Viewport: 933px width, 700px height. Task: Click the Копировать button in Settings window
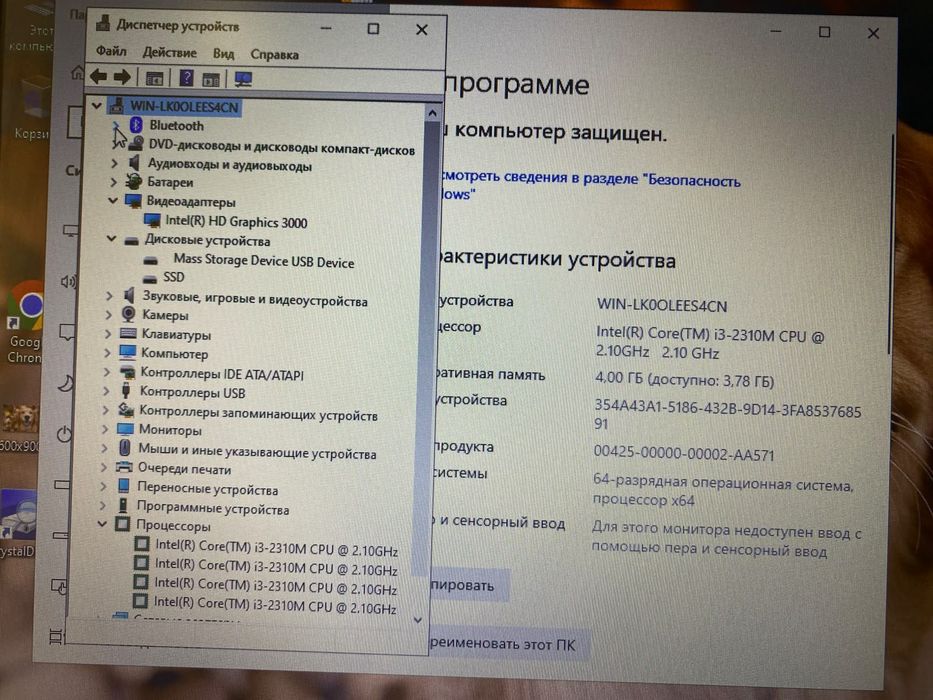(x=469, y=585)
